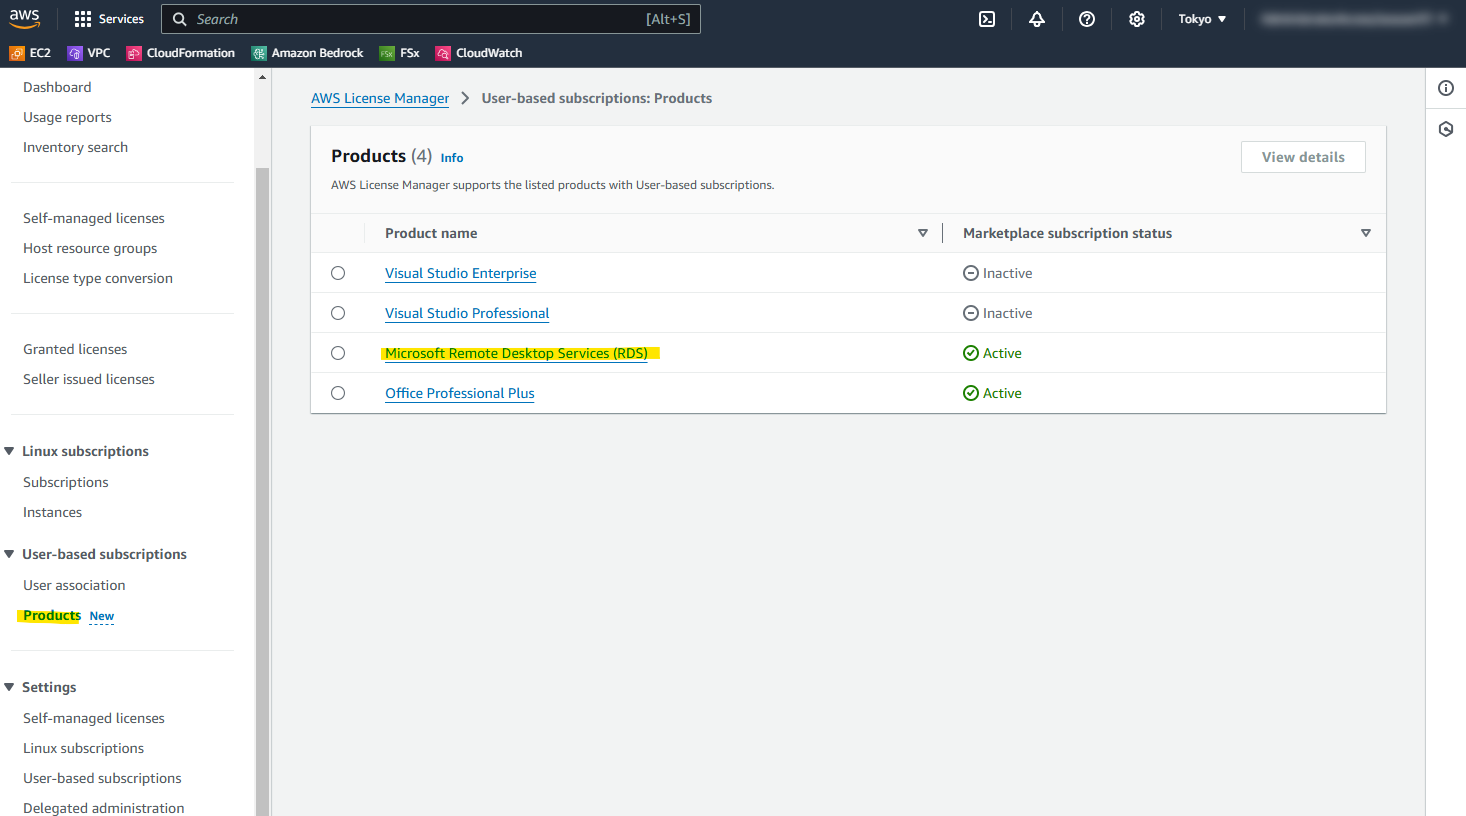Sort by Marketplace subscription status arrow
The image size is (1466, 816).
[1366, 233]
